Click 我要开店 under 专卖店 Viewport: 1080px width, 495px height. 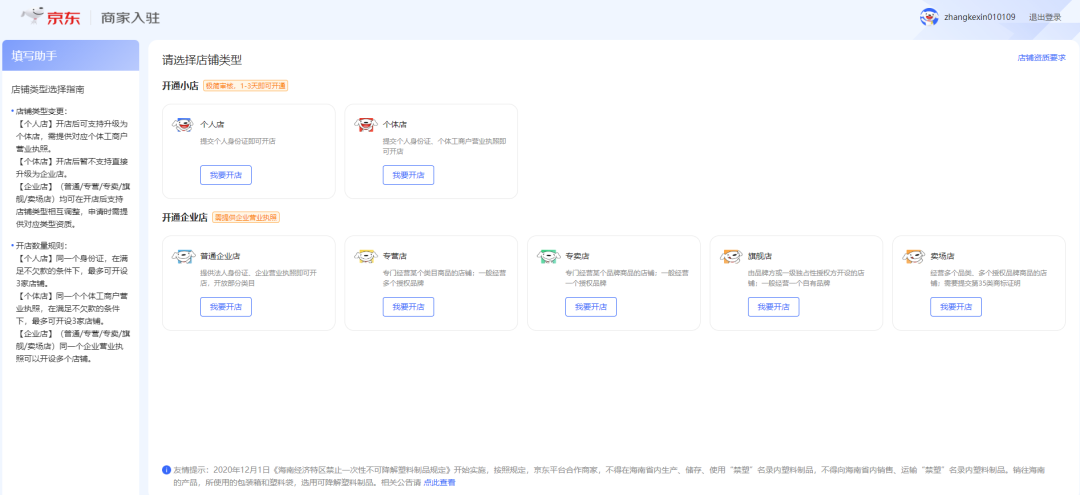point(591,307)
